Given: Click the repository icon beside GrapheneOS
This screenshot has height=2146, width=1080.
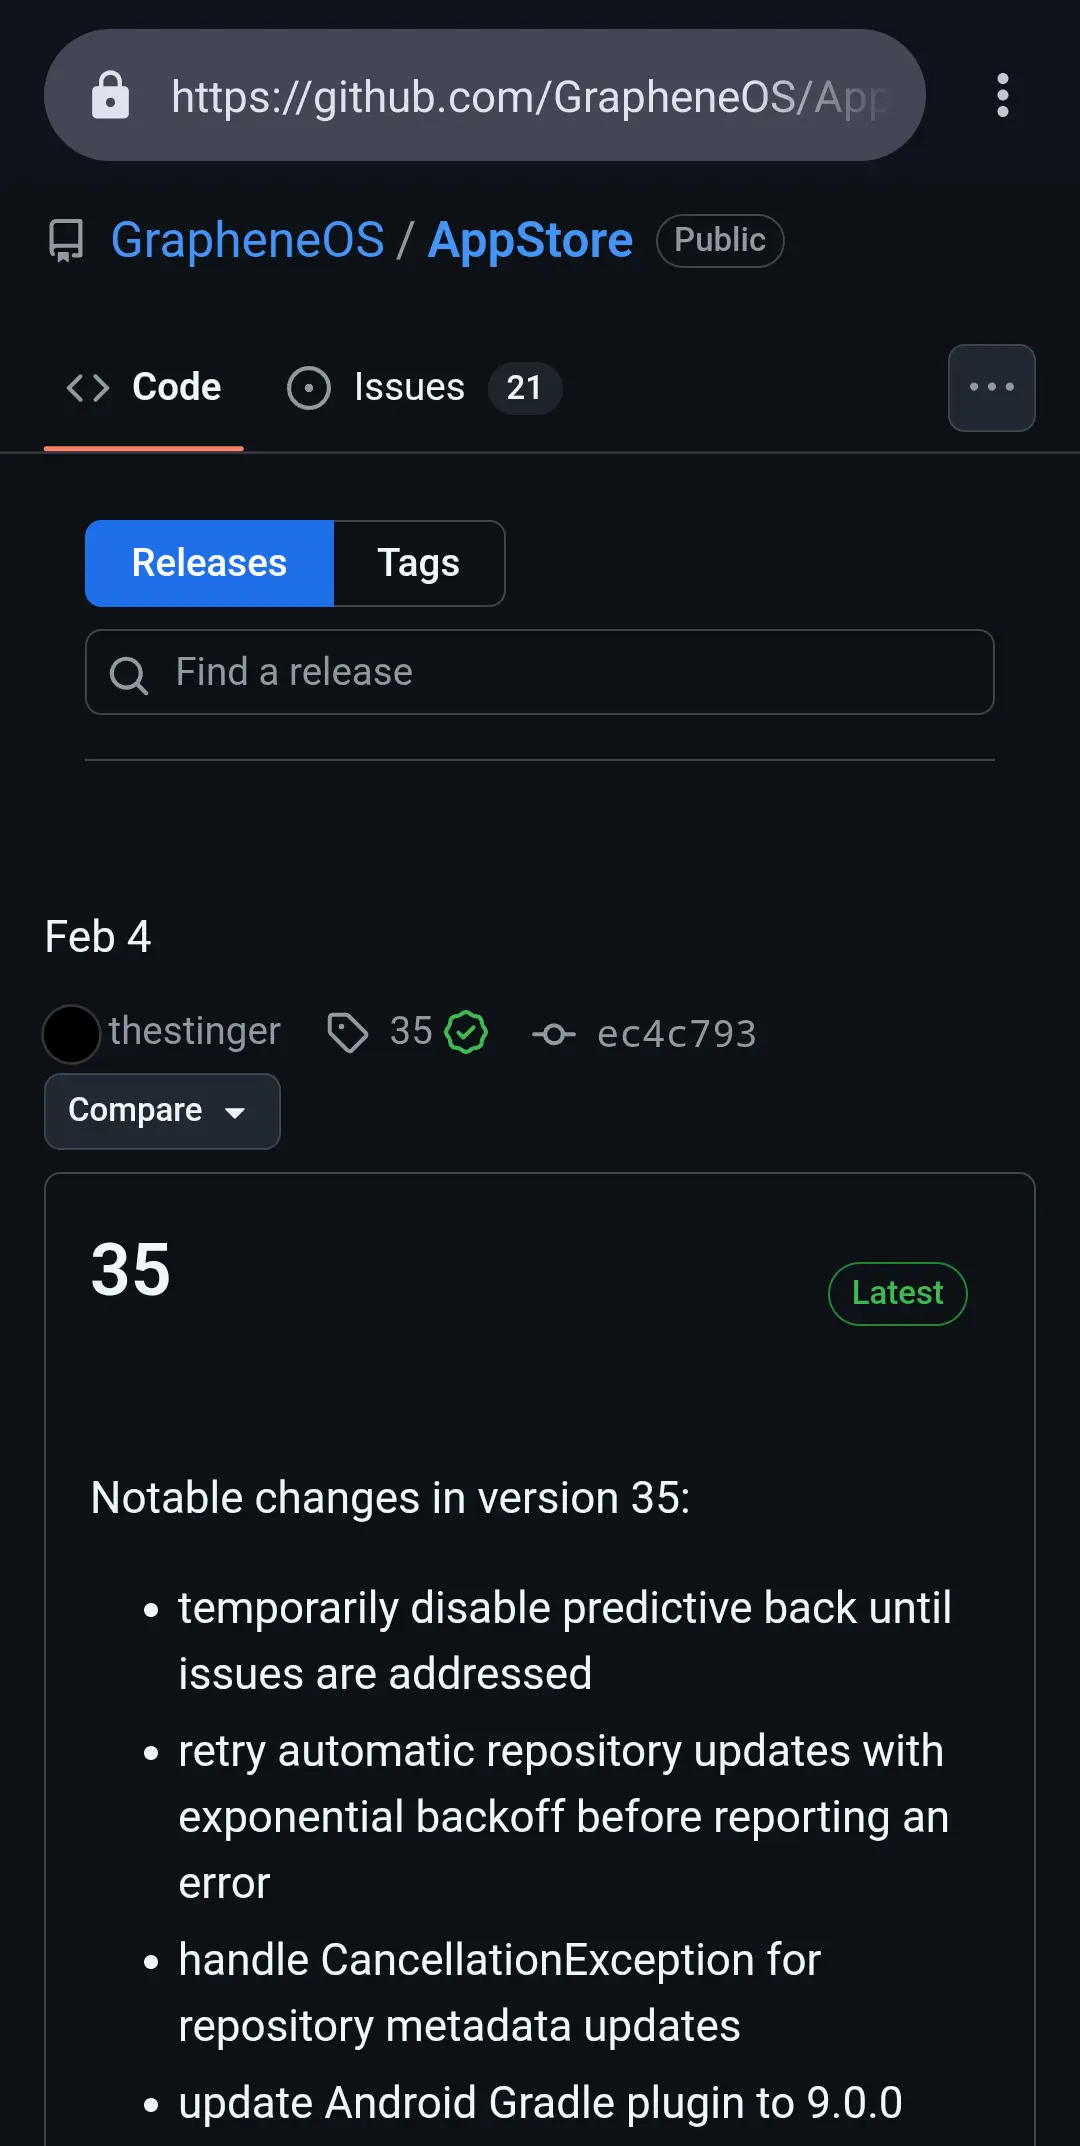Looking at the screenshot, I should (67, 241).
